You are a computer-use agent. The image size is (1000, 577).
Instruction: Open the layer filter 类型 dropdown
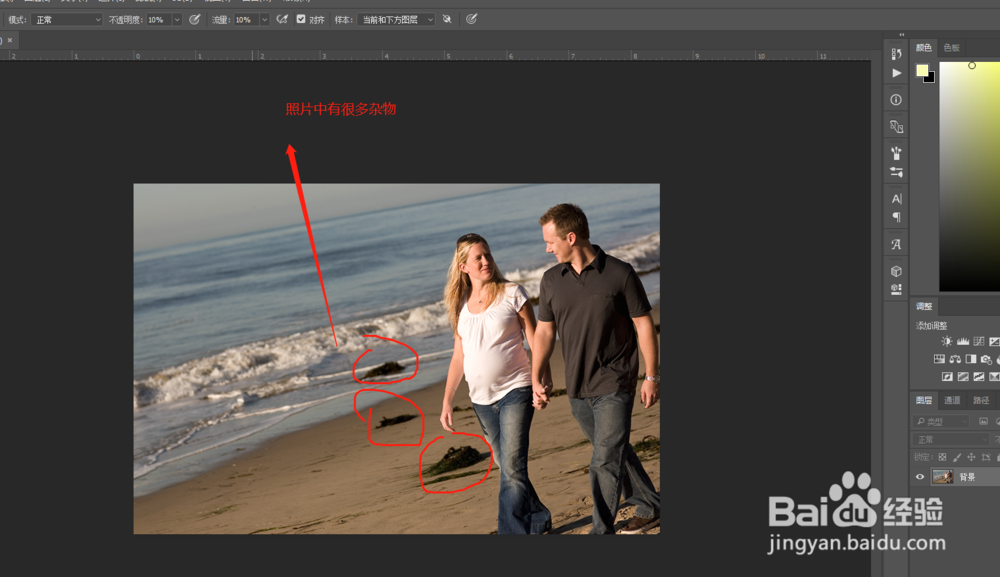click(941, 421)
